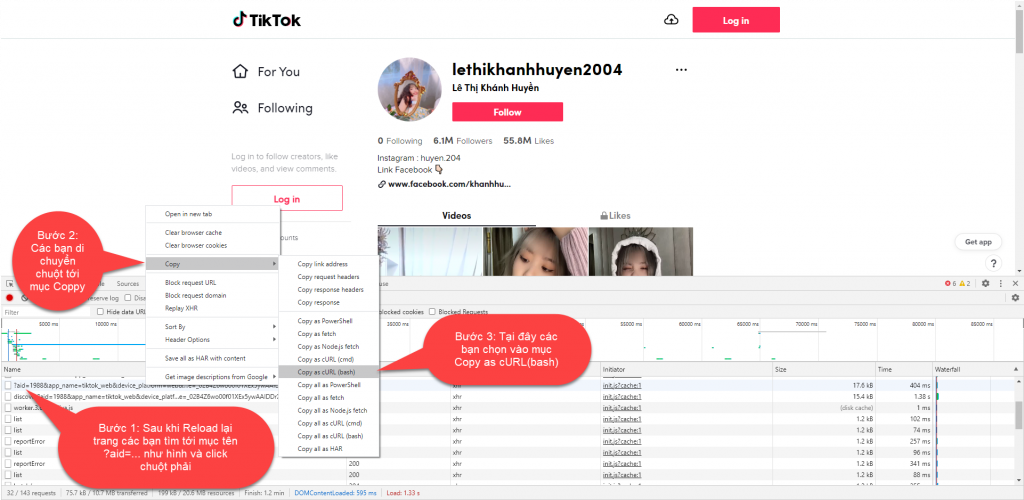Open the third video thumbnail with hood
The image size is (1024, 500).
(641, 251)
